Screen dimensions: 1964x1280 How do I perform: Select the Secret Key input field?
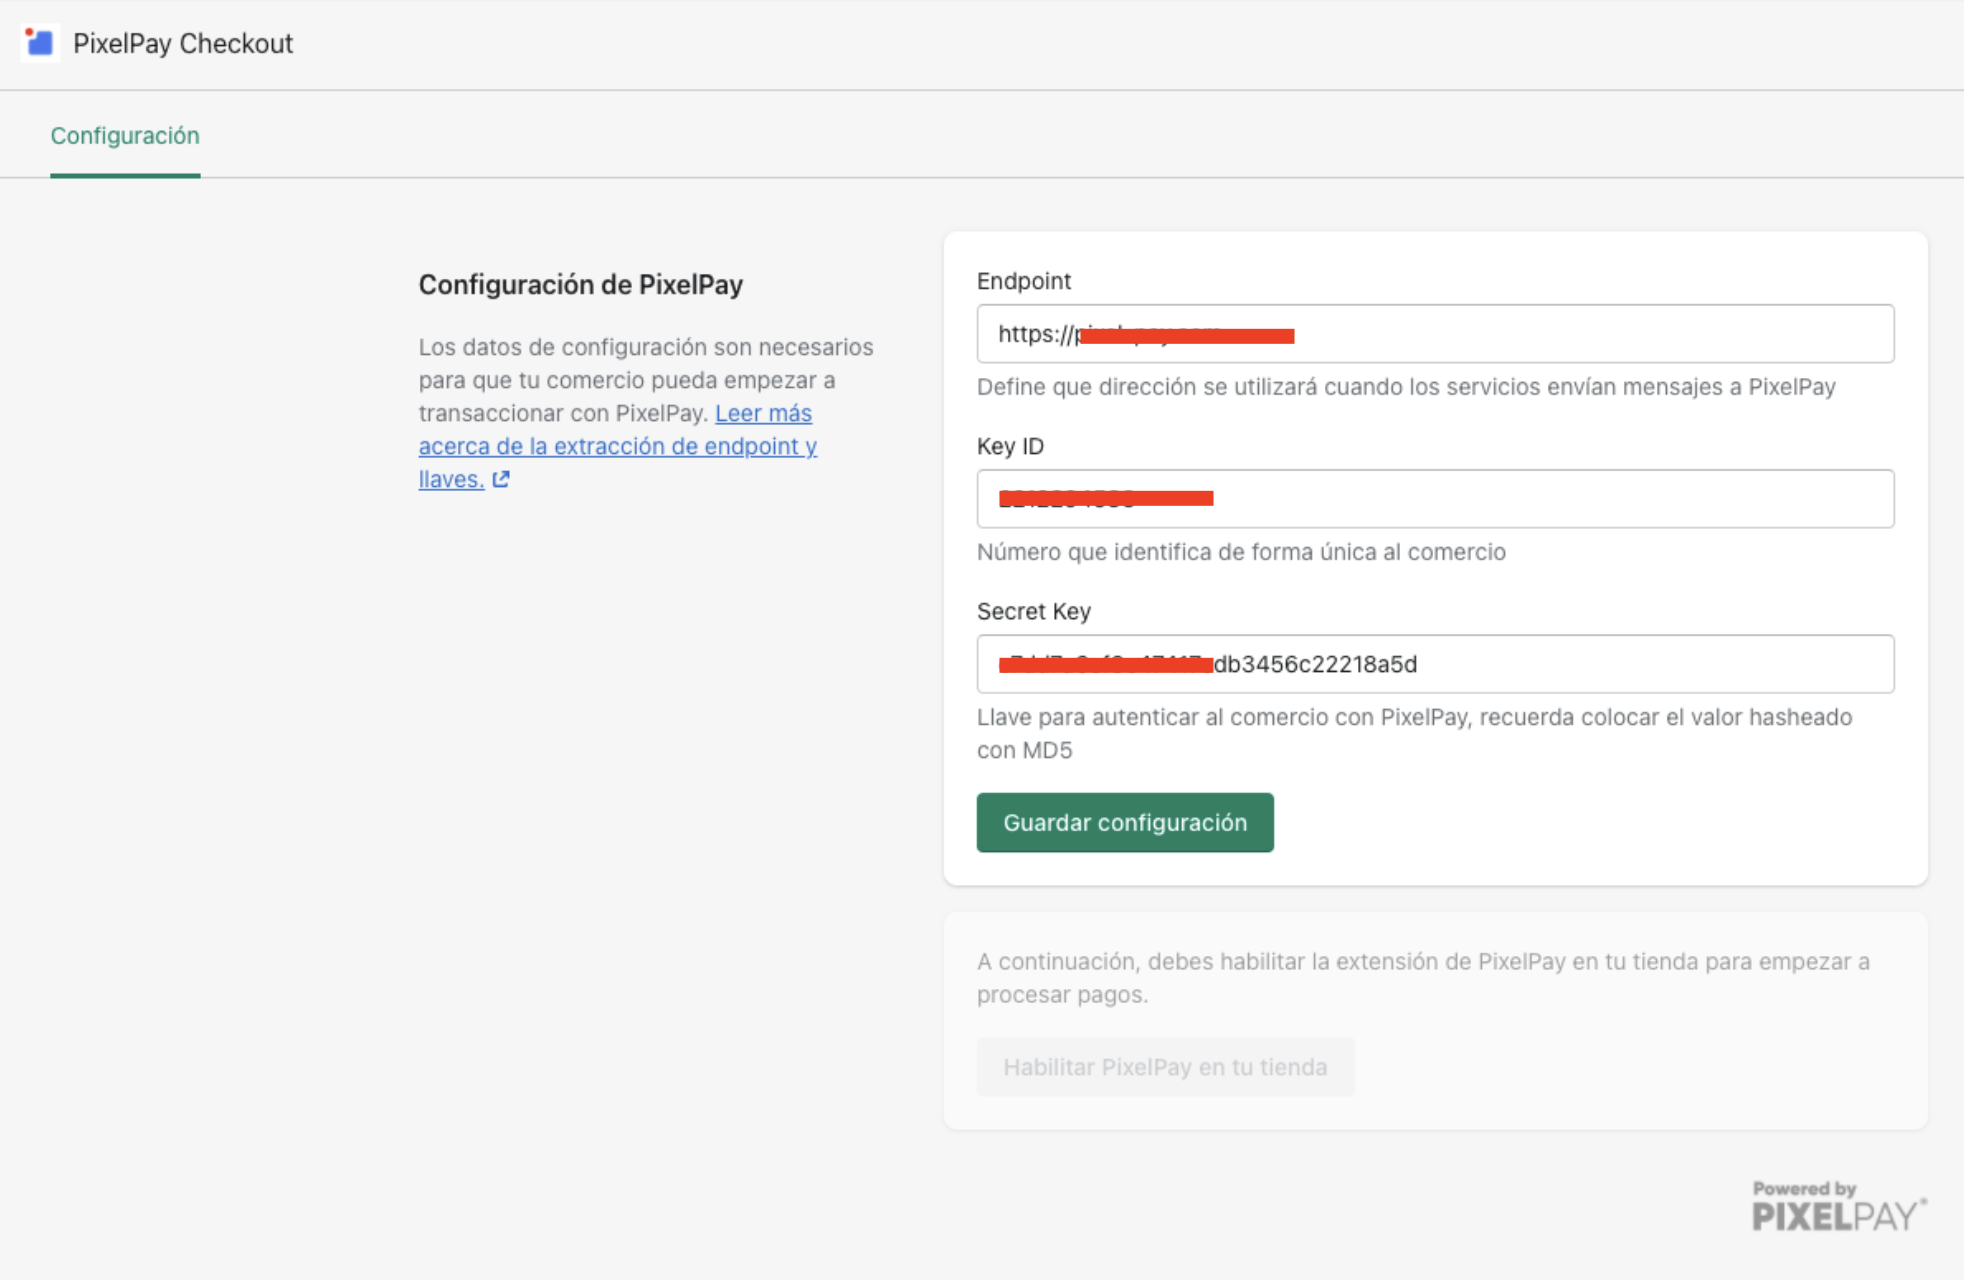(1435, 664)
